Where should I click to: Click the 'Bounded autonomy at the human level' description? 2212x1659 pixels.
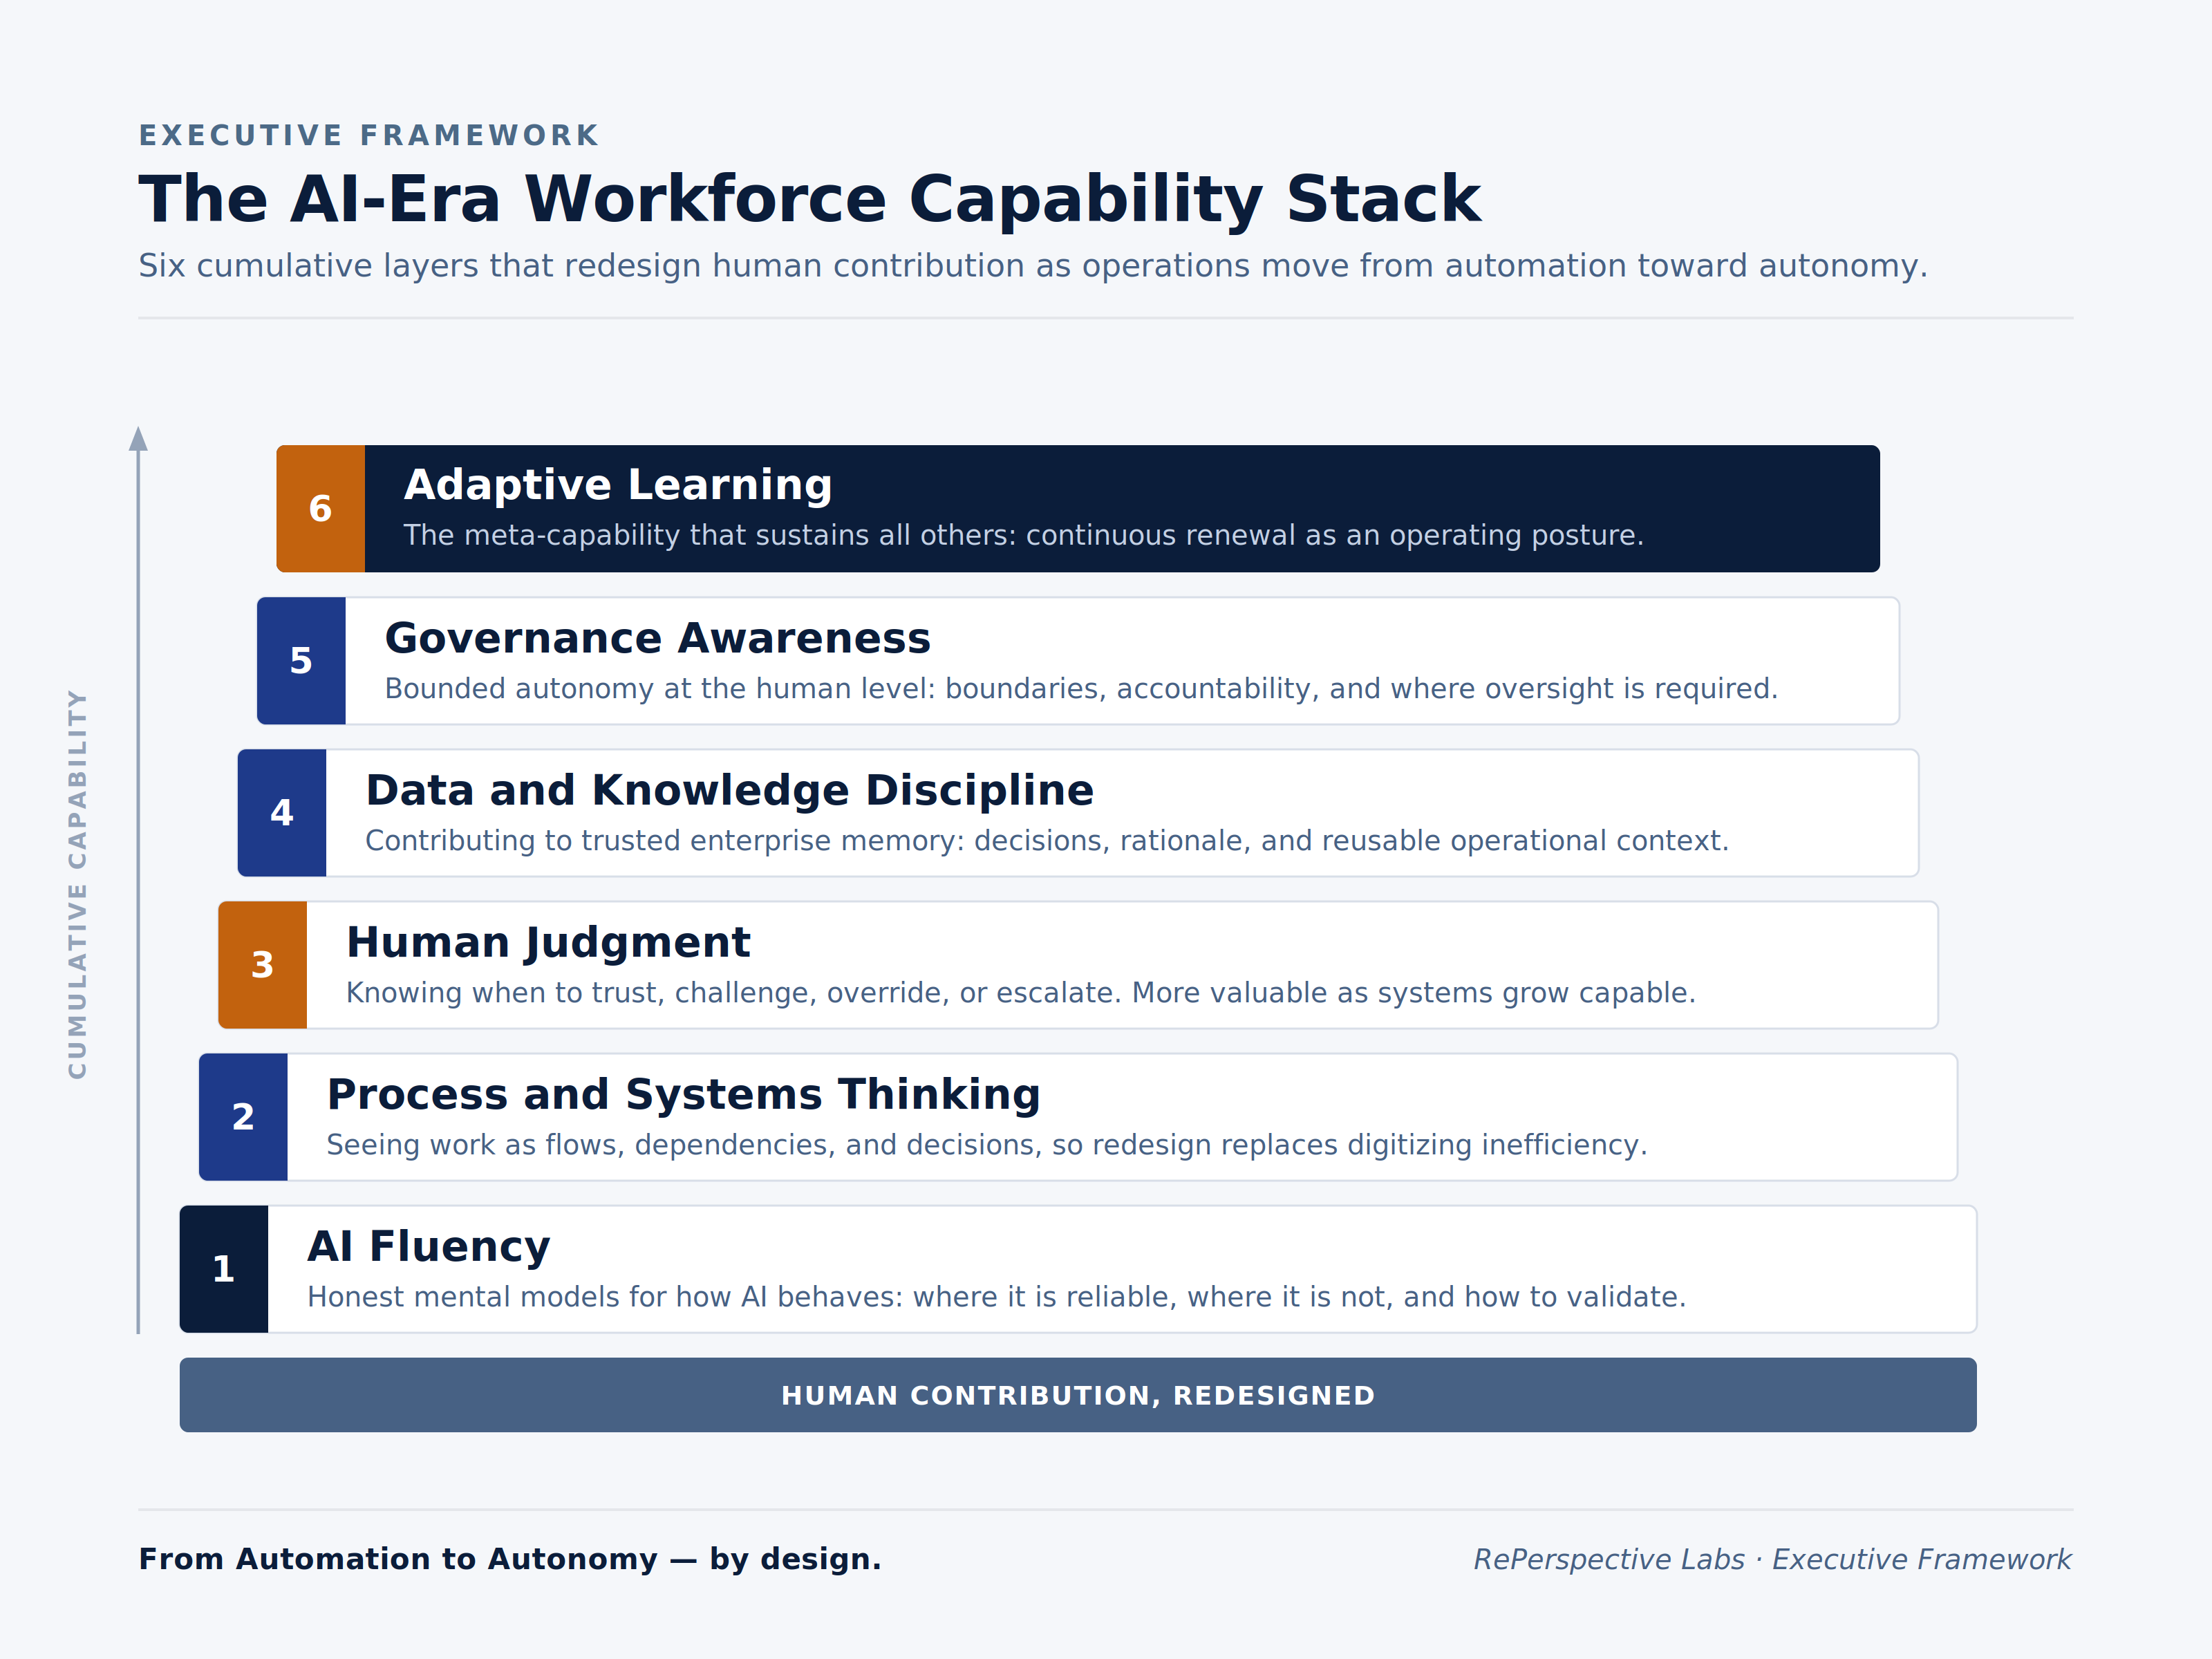tap(1081, 689)
